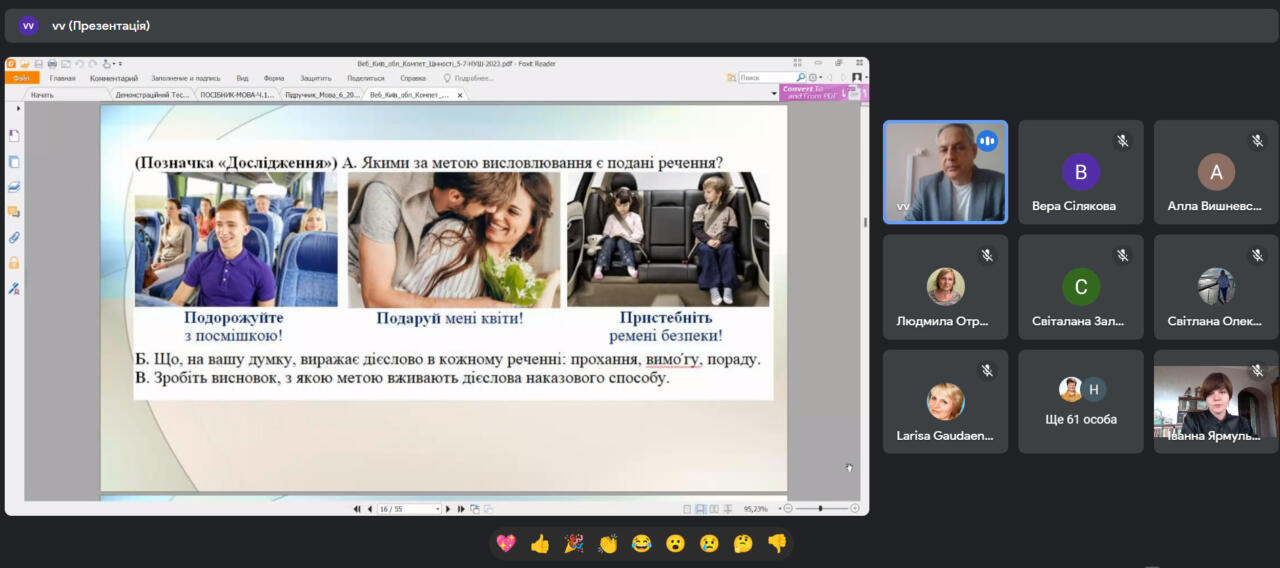Select Larisa Gaudaen... participant tile
This screenshot has width=1280, height=568.
[945, 401]
